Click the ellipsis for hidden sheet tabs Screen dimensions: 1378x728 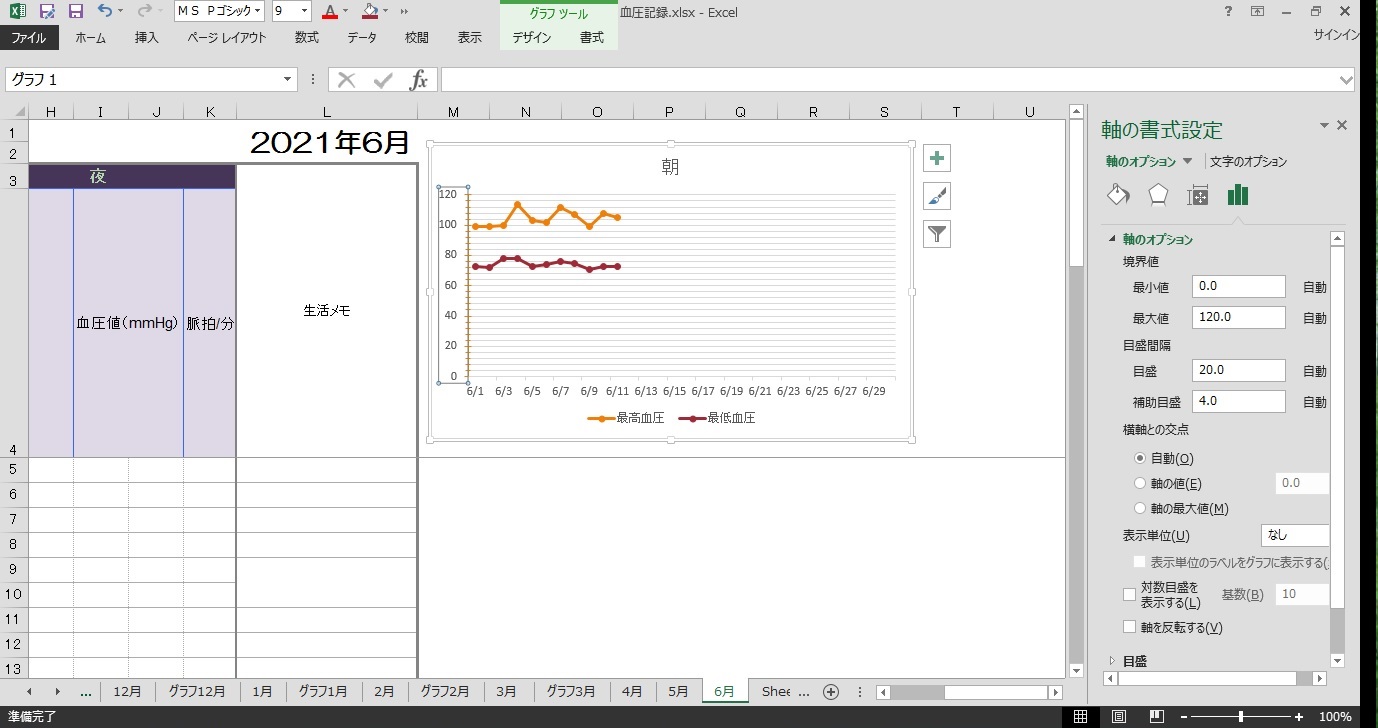coord(86,691)
